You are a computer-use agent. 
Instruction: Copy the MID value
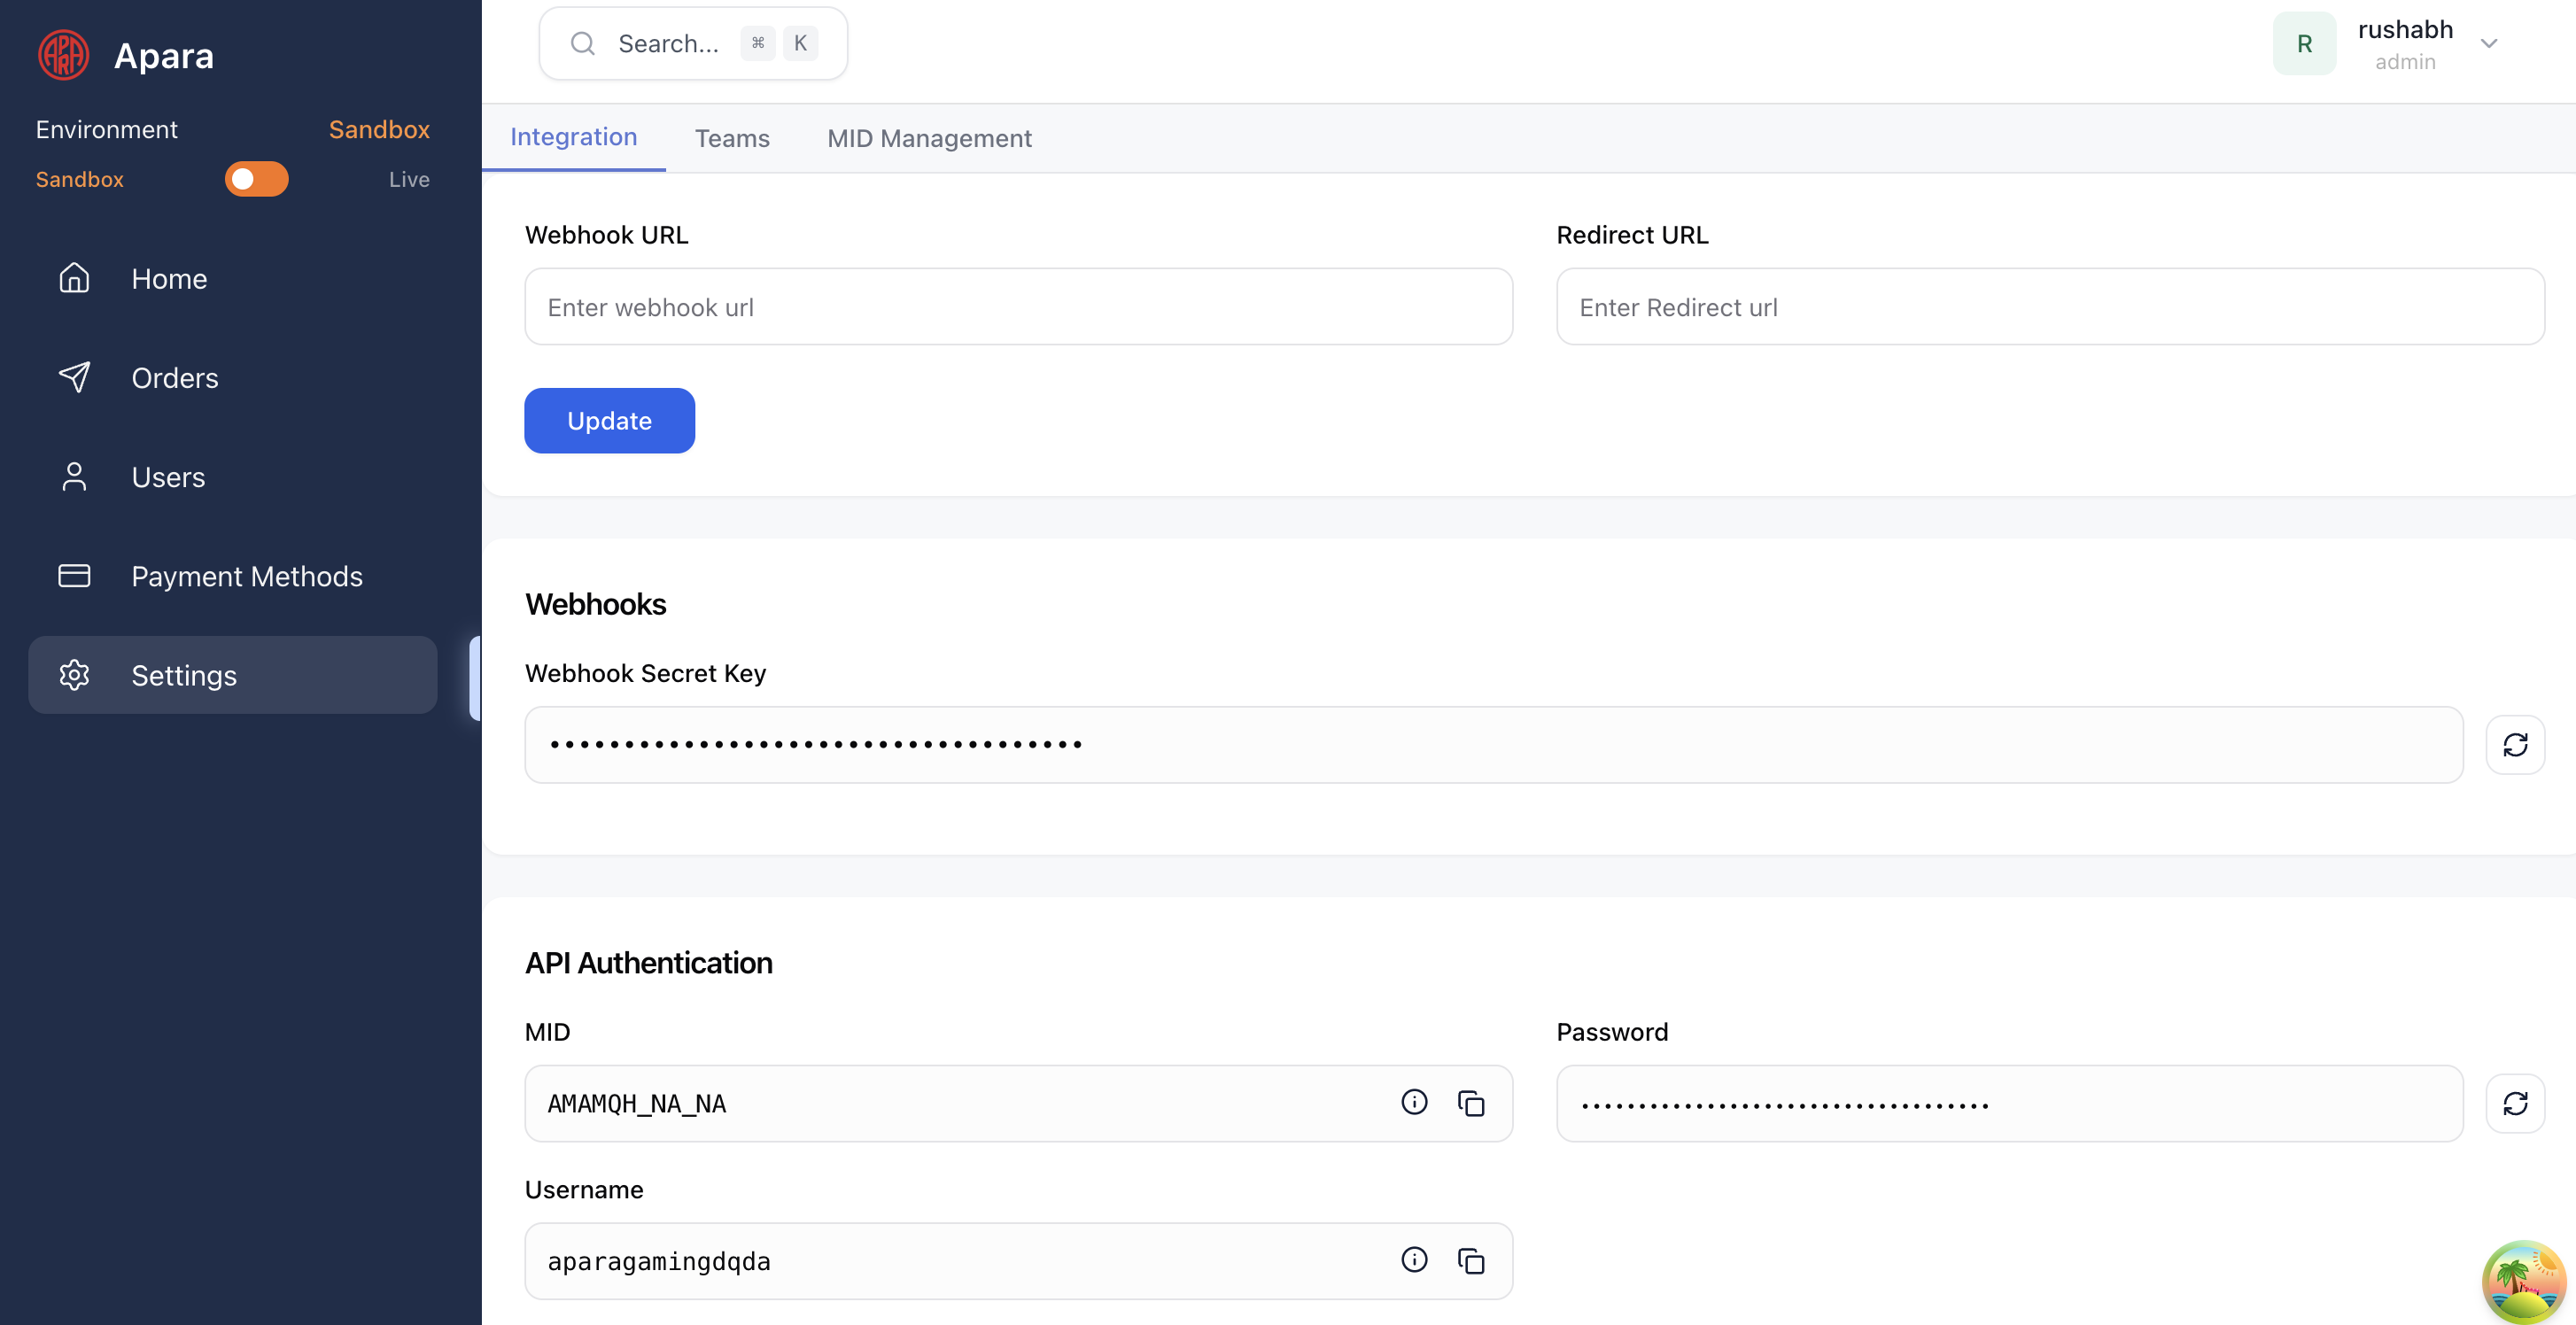tap(1471, 1103)
